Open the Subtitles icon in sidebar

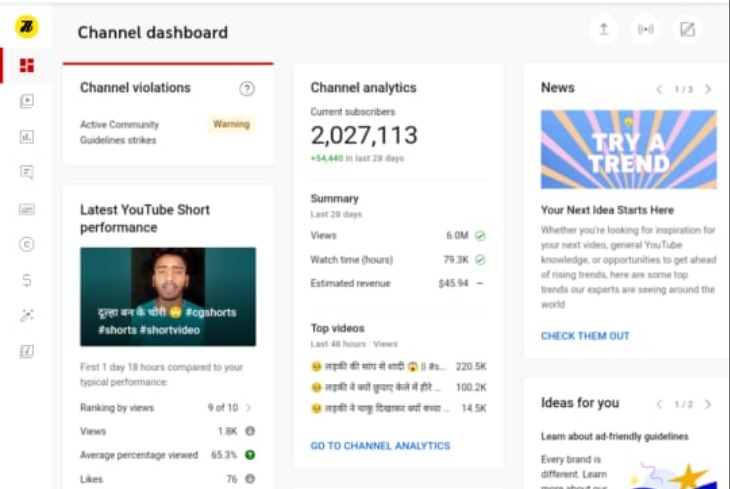[x=27, y=209]
